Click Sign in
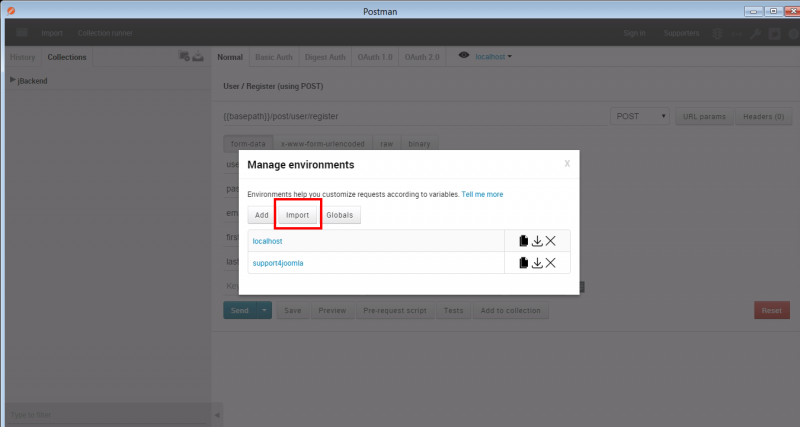 [634, 33]
